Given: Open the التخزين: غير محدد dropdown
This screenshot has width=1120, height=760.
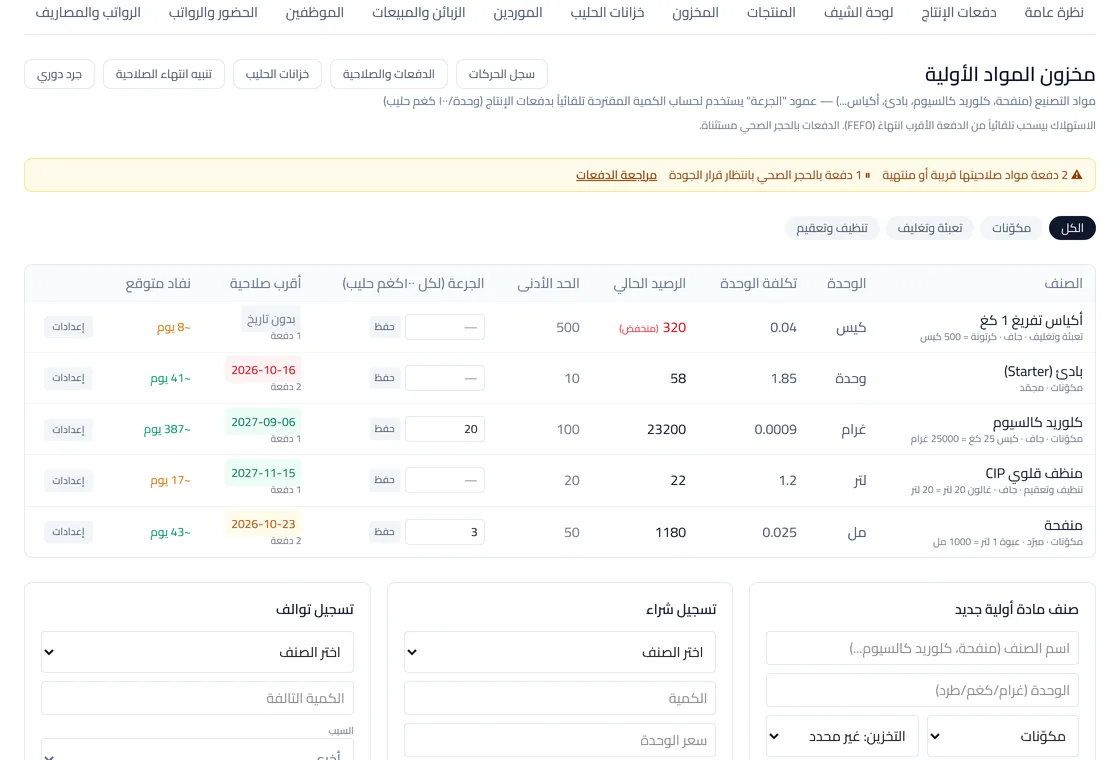Looking at the screenshot, I should [842, 736].
